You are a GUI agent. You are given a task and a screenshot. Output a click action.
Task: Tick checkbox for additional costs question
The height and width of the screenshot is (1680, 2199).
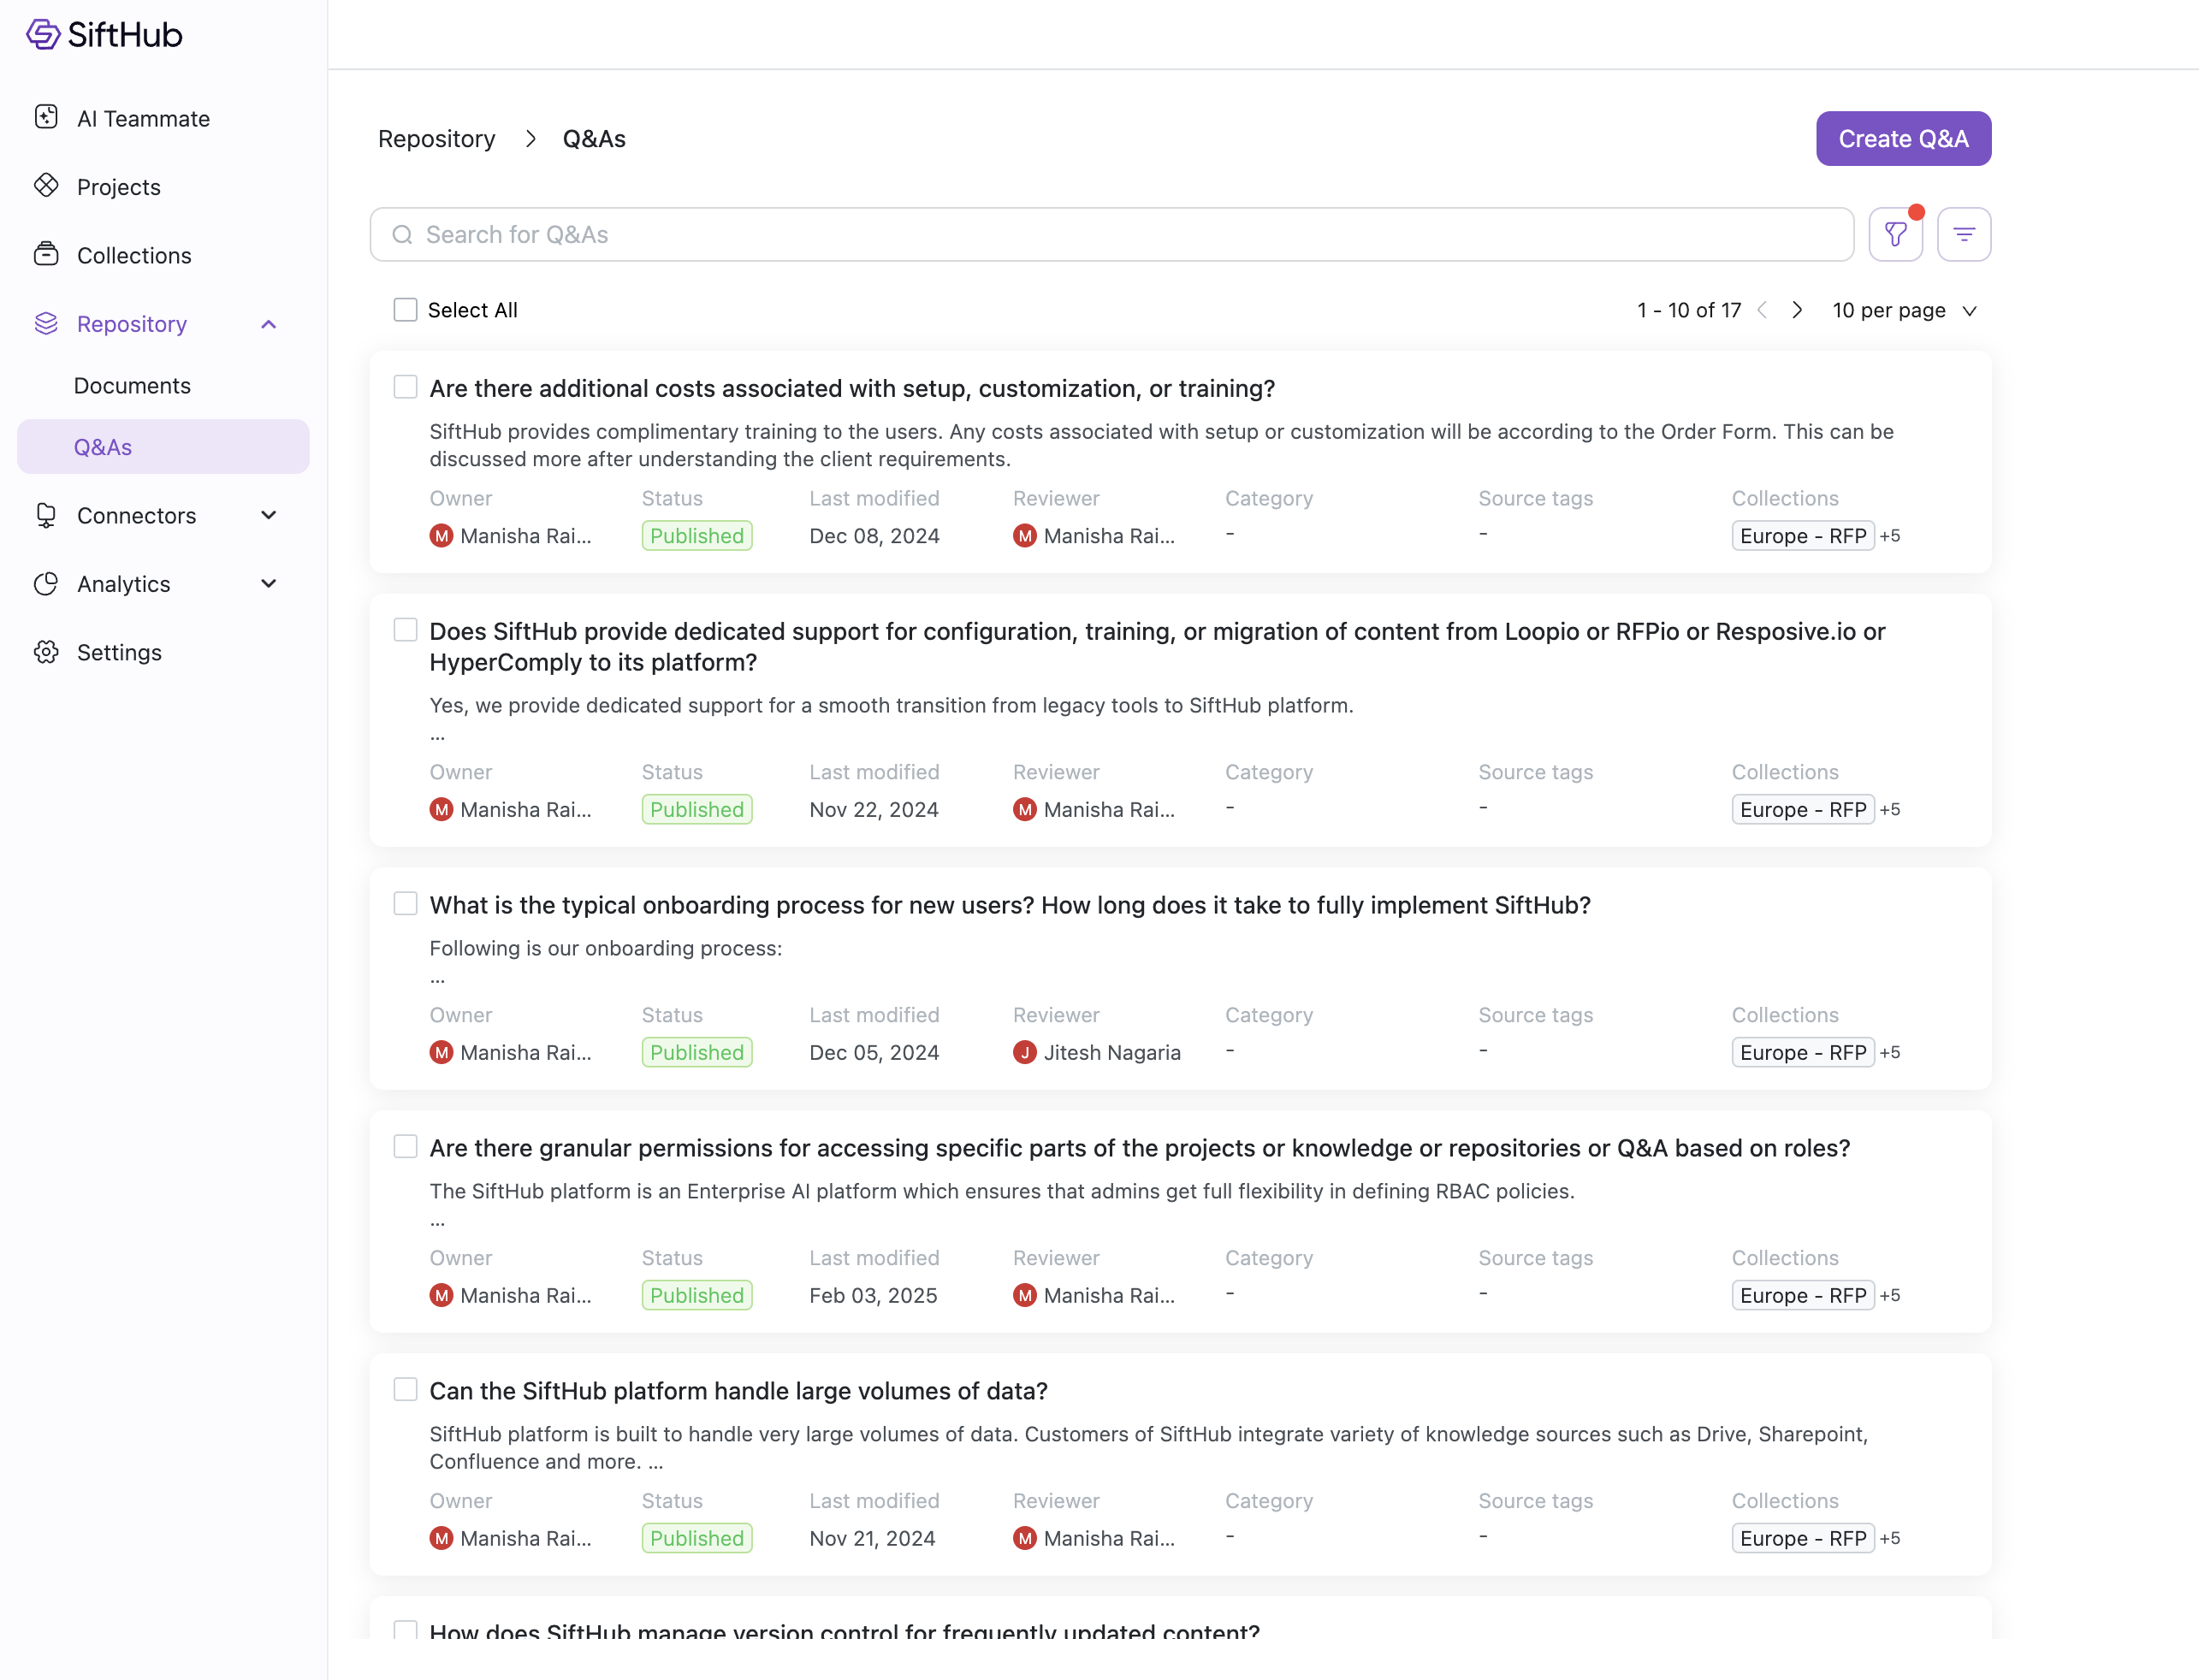tap(405, 387)
